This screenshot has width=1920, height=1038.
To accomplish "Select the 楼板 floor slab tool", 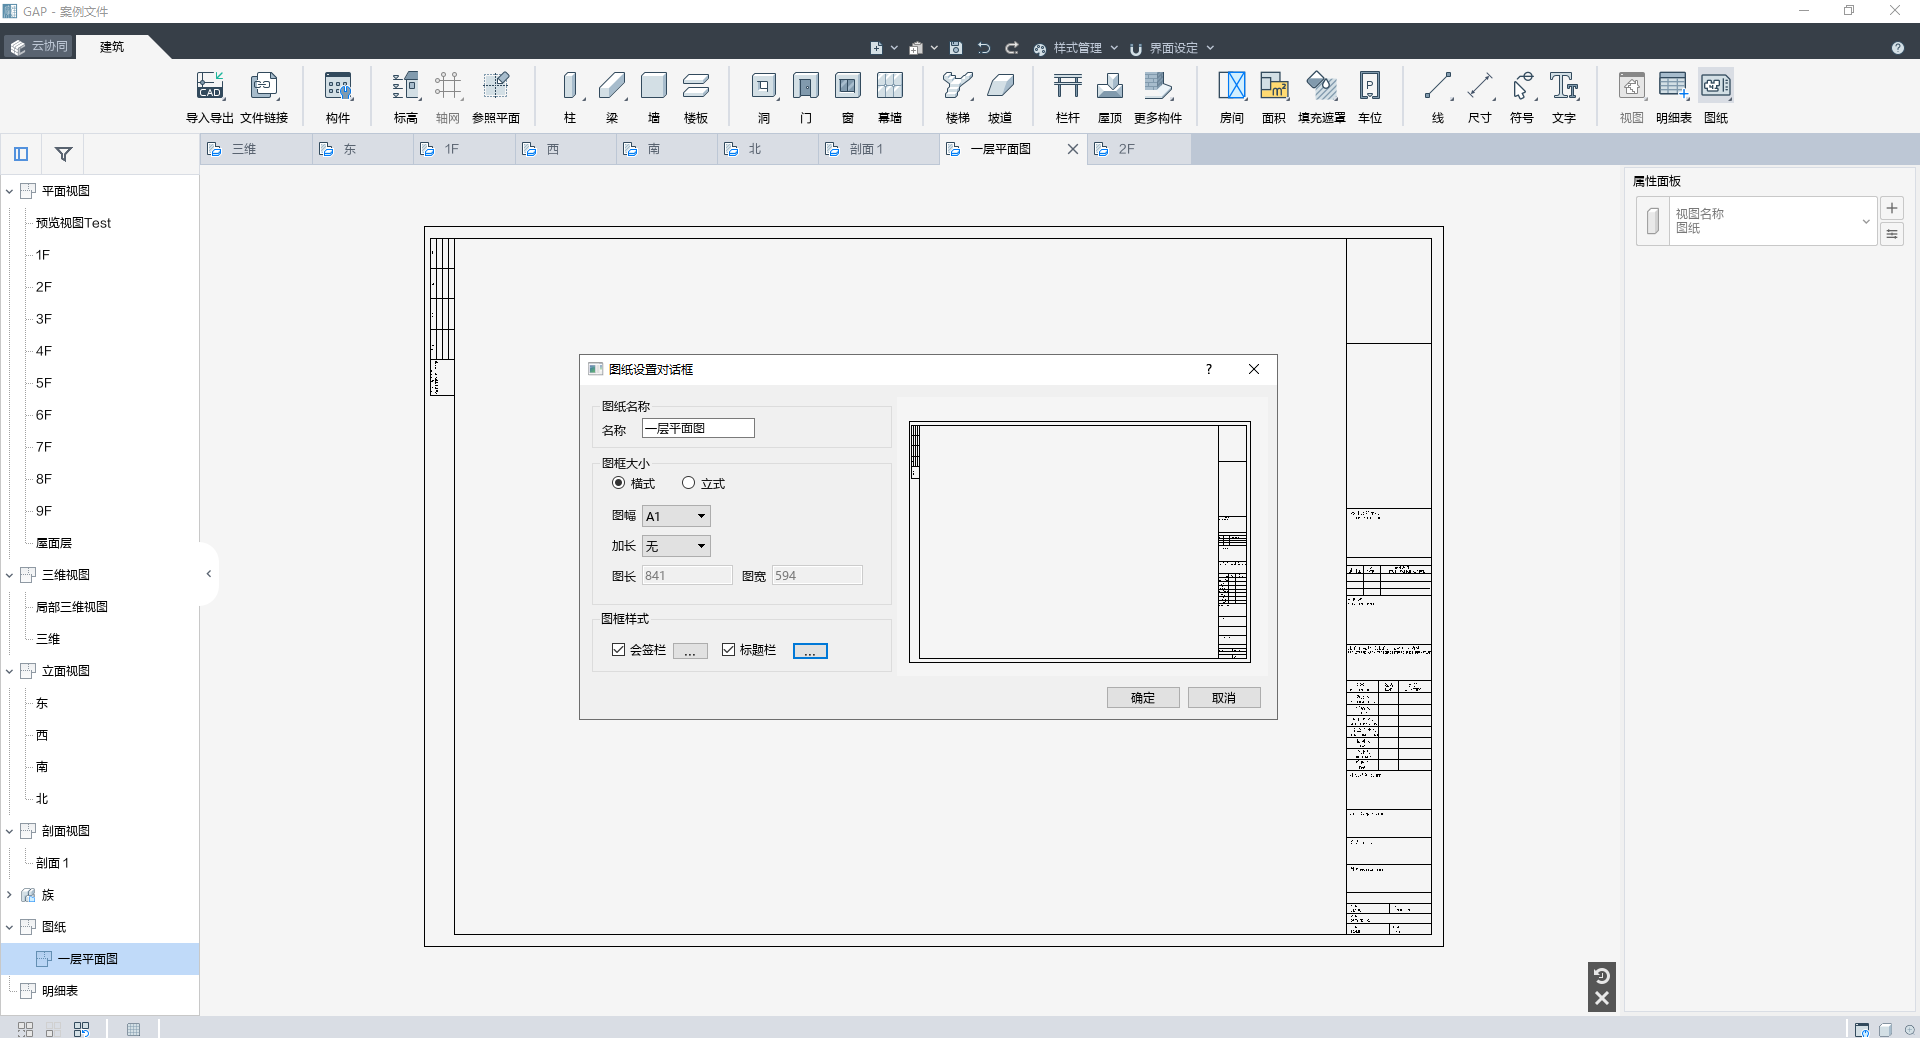I will 696,97.
